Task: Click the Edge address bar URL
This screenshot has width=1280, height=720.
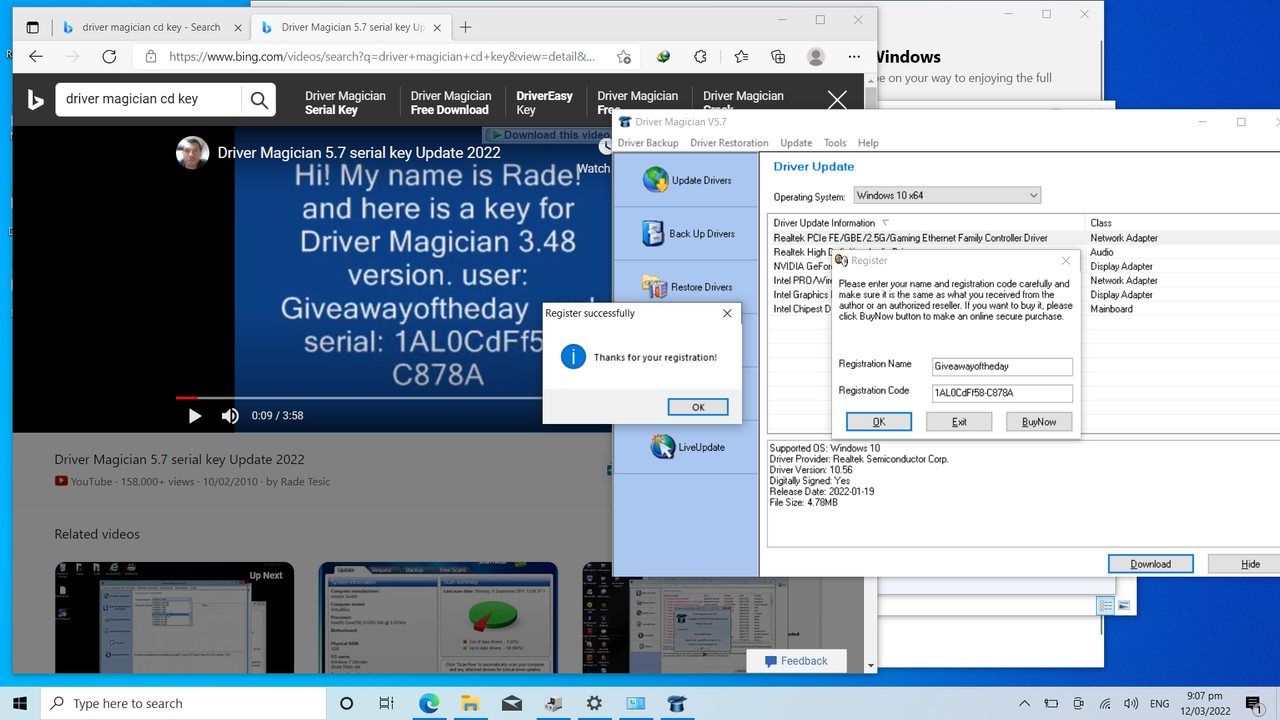Action: click(382, 57)
